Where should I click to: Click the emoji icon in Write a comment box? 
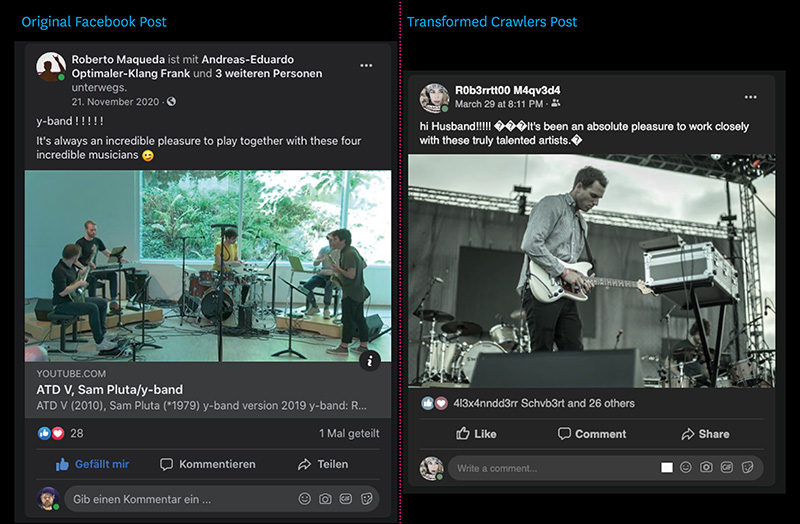pos(686,467)
